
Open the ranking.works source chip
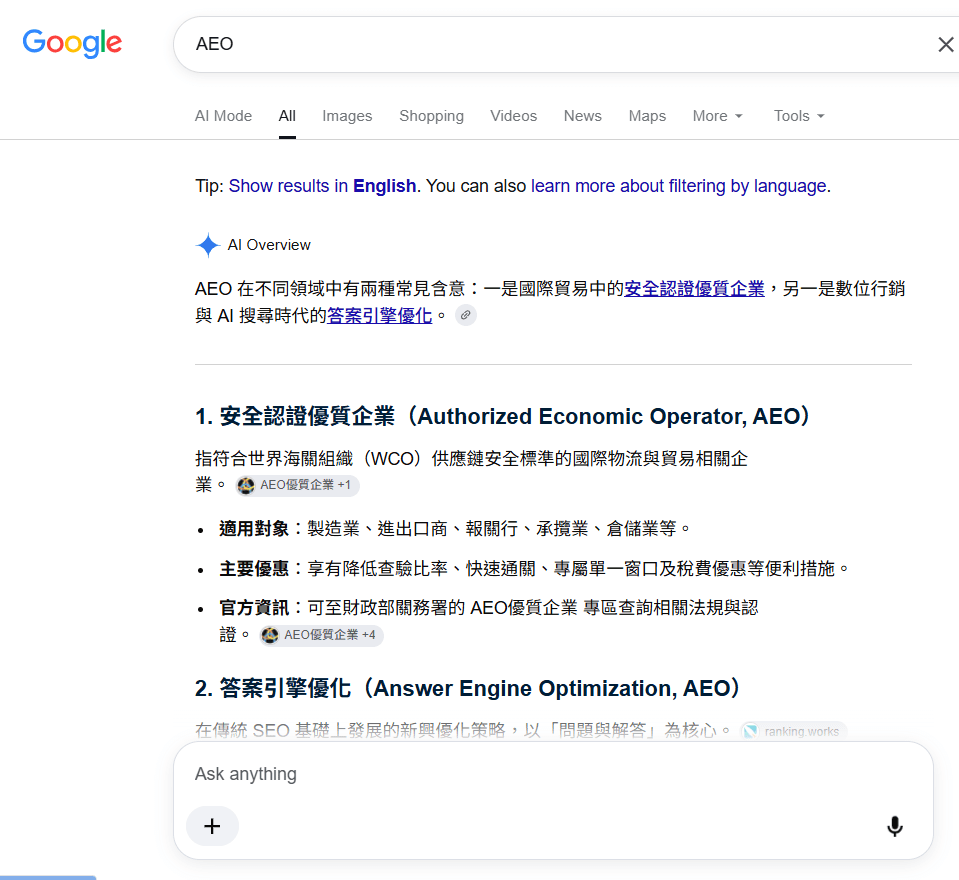793,731
